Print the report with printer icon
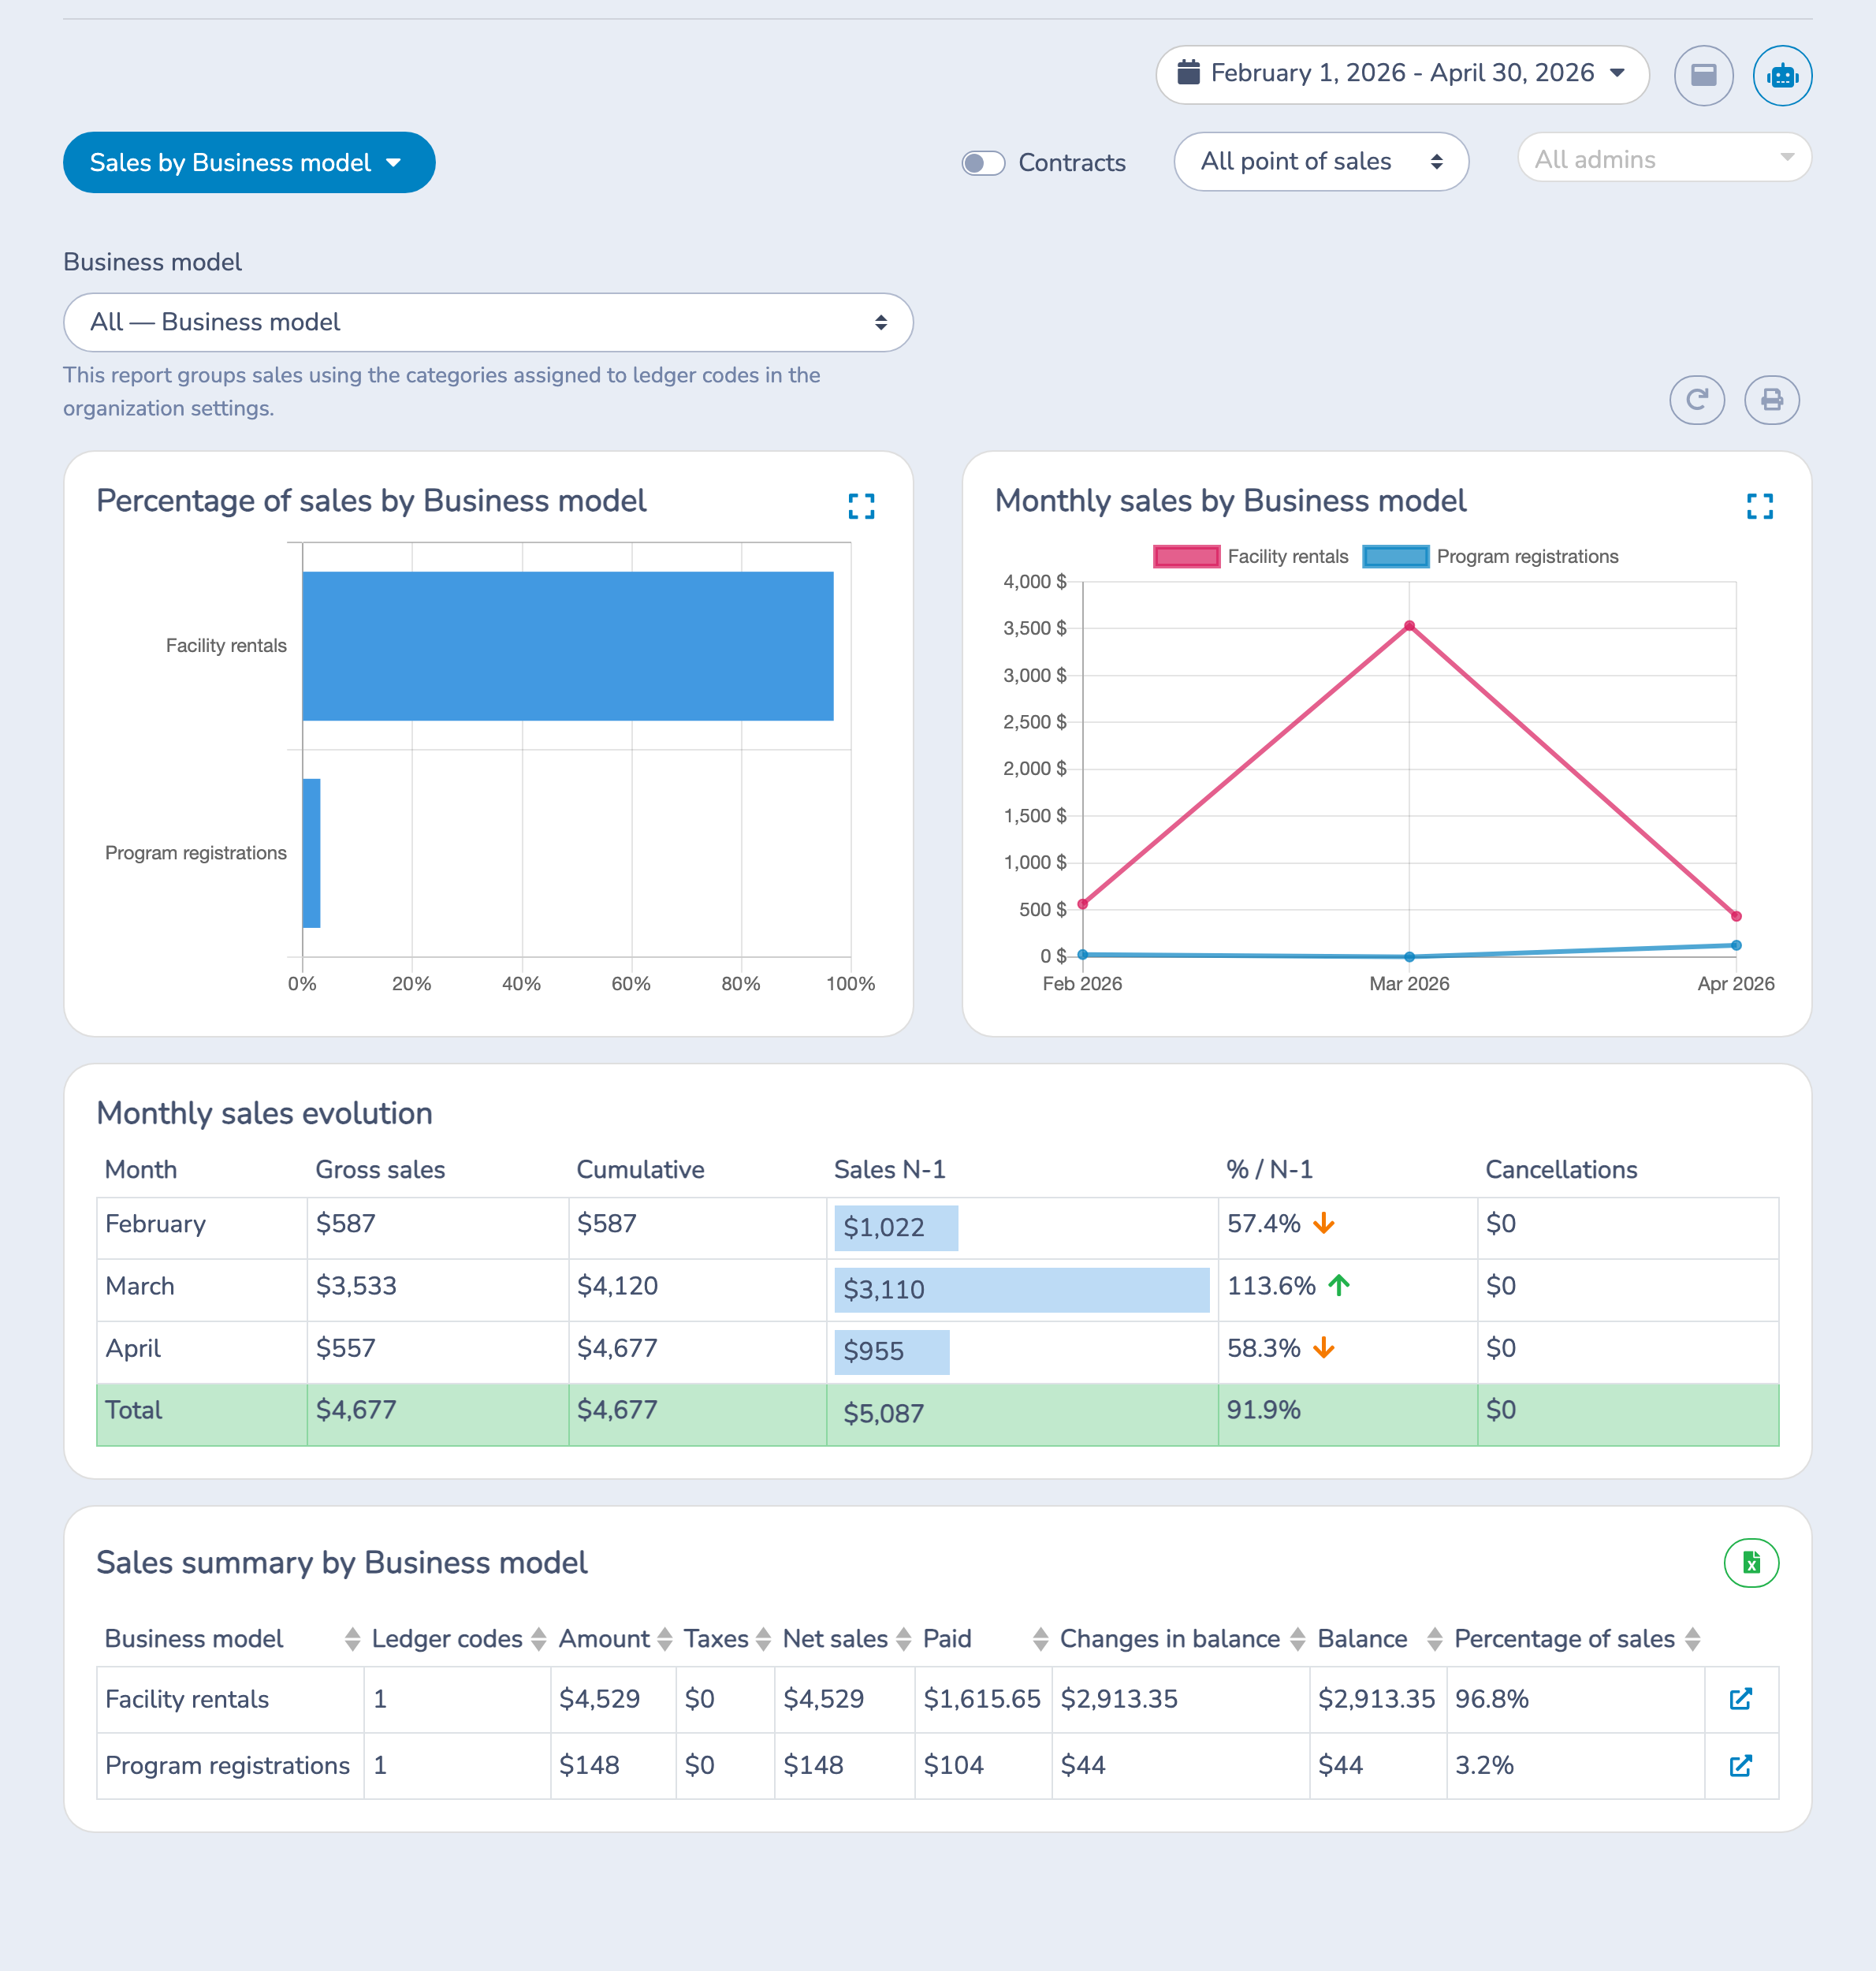Image resolution: width=1876 pixels, height=1971 pixels. pyautogui.click(x=1771, y=400)
